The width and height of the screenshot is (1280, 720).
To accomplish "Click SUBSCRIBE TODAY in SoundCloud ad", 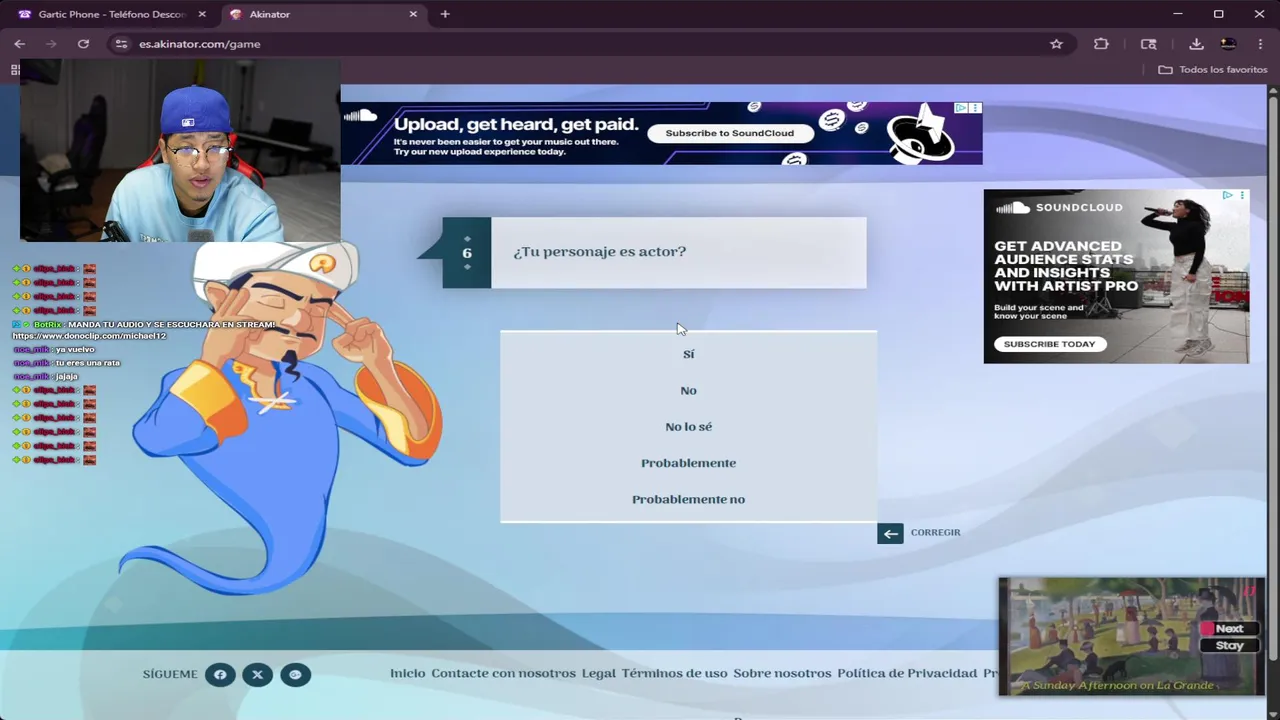I will pyautogui.click(x=1049, y=344).
